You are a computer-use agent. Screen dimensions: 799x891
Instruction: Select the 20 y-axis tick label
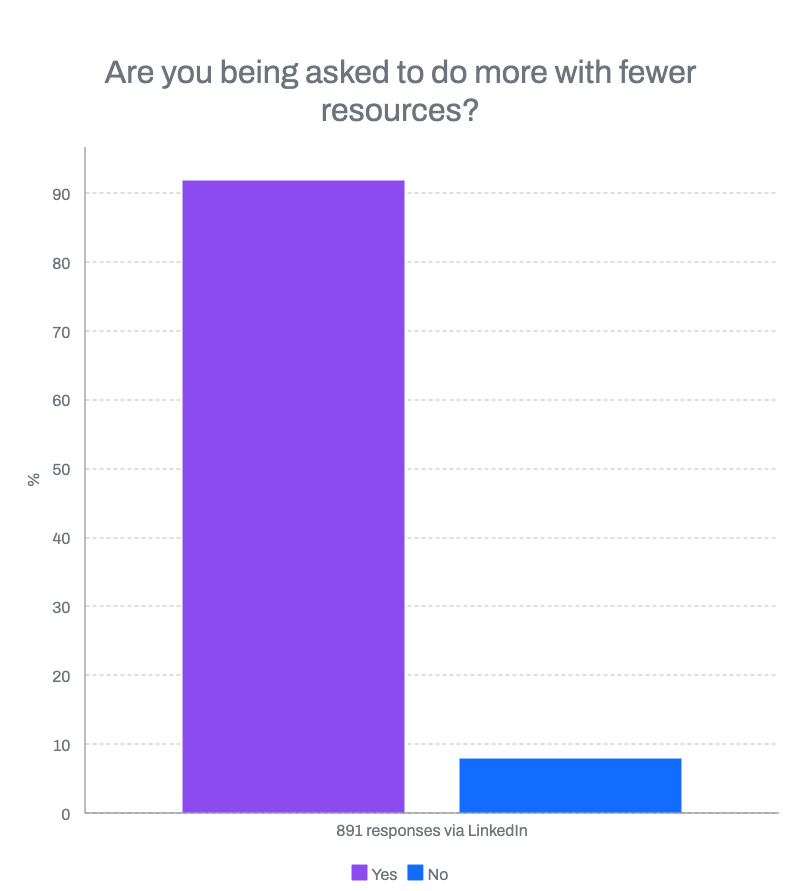62,676
